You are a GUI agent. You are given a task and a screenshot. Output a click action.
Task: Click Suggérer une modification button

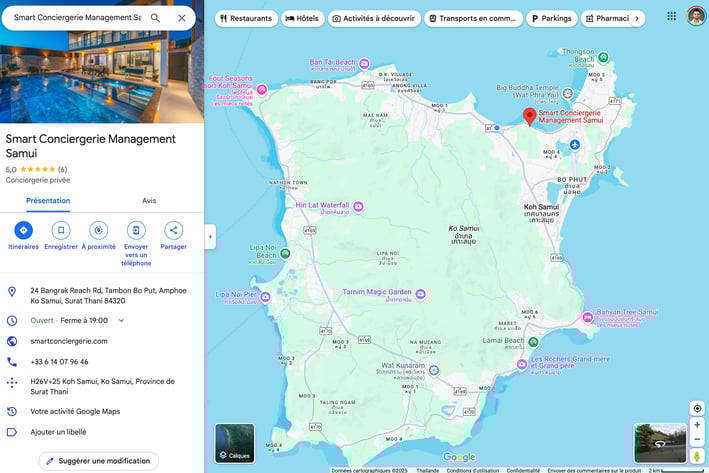(99, 461)
